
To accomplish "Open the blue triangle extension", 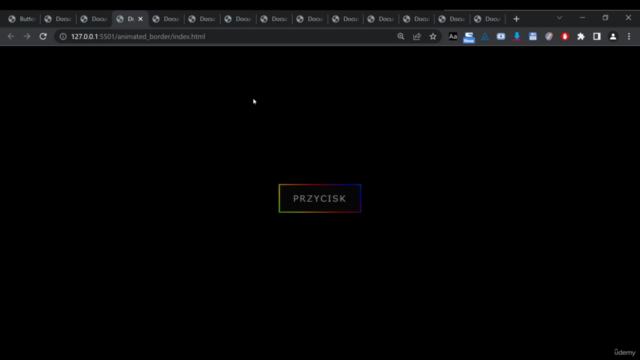I will (485, 36).
